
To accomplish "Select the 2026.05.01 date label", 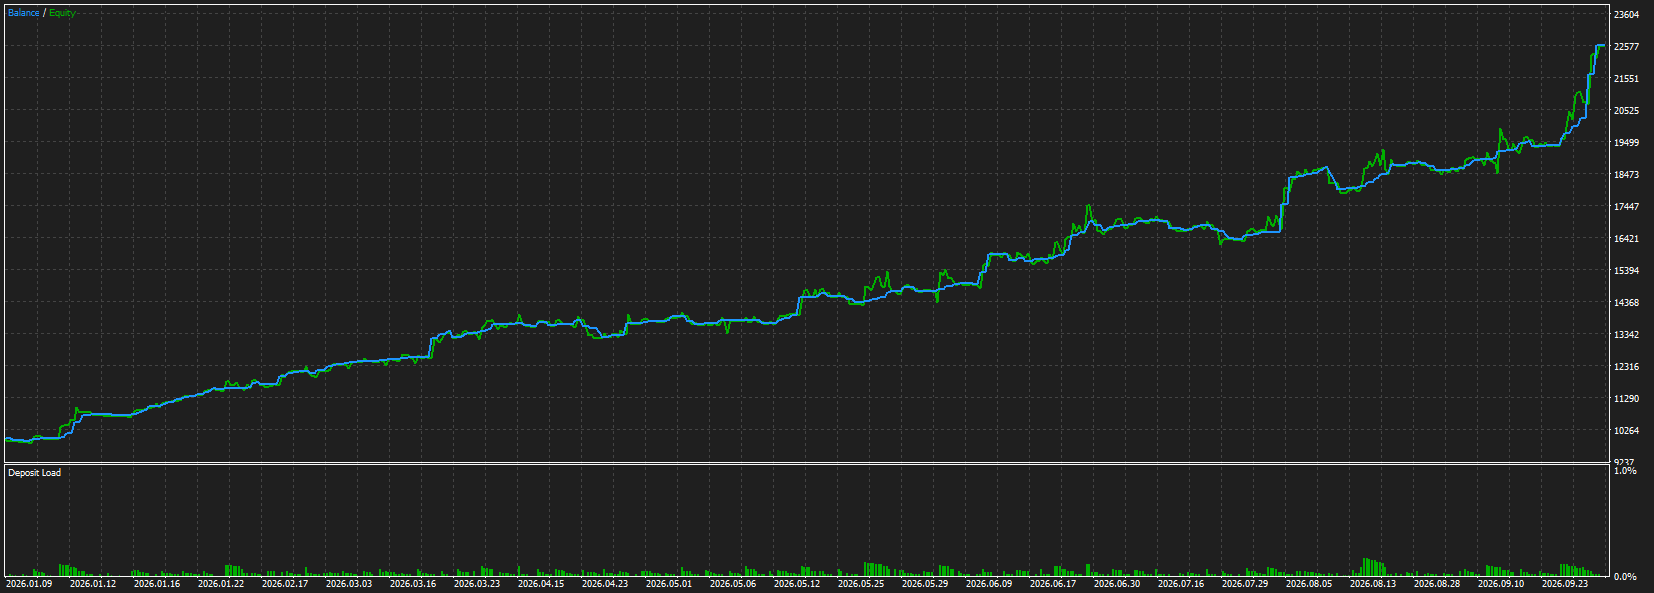I will tap(669, 584).
